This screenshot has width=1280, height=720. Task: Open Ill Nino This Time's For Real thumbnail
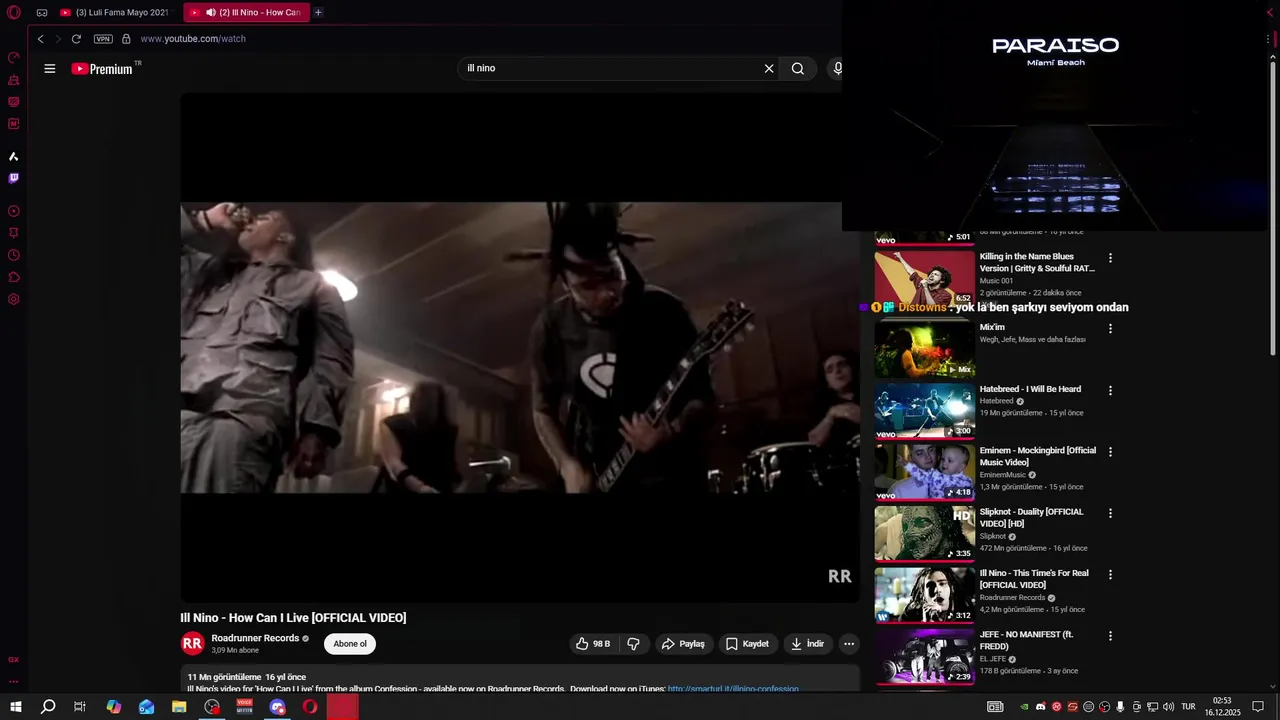pyautogui.click(x=925, y=595)
